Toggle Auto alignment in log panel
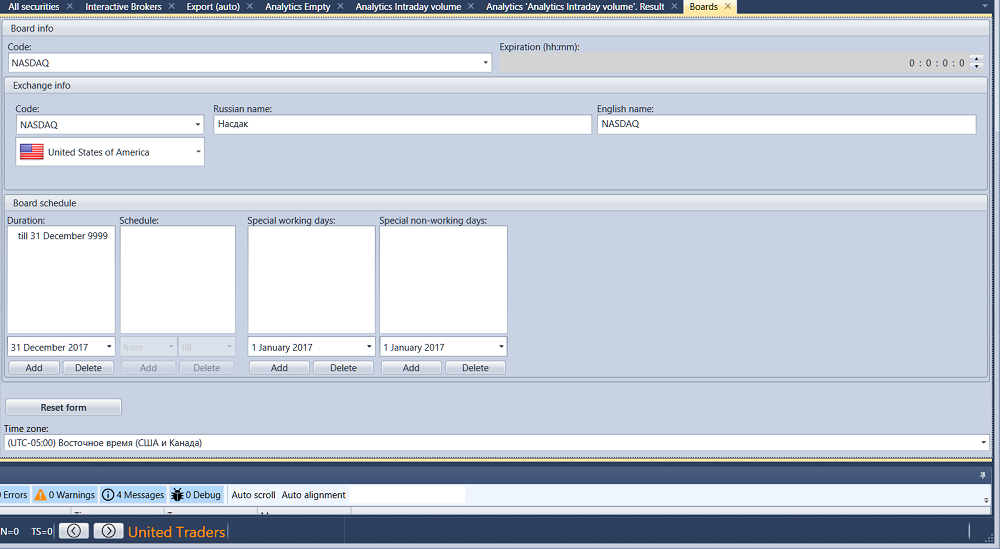Screen dimensions: 1000x549 pos(313,495)
